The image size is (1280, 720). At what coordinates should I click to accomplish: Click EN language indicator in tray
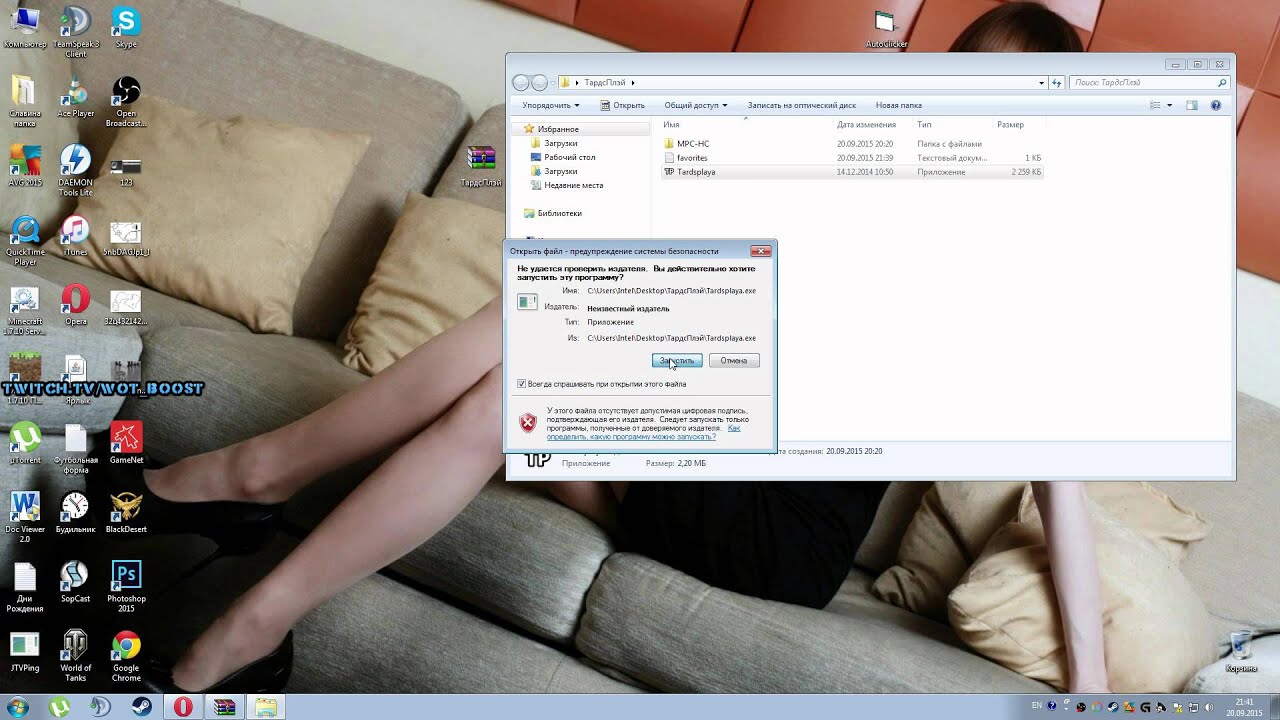[x=1036, y=706]
